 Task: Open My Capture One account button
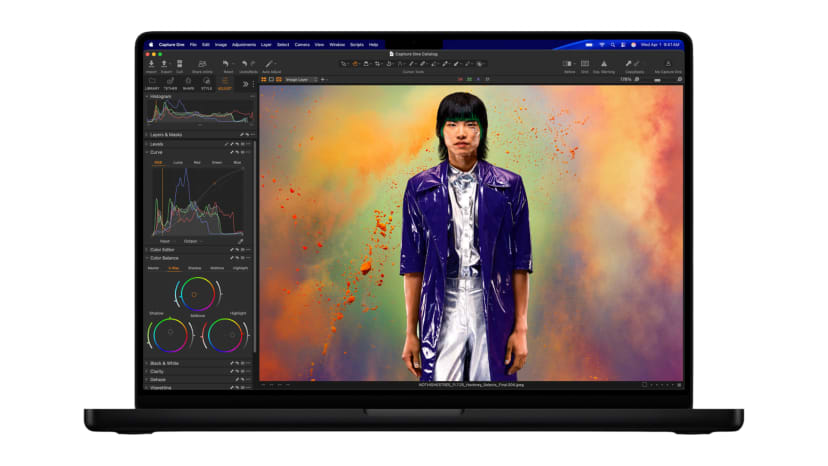pyautogui.click(x=667, y=65)
